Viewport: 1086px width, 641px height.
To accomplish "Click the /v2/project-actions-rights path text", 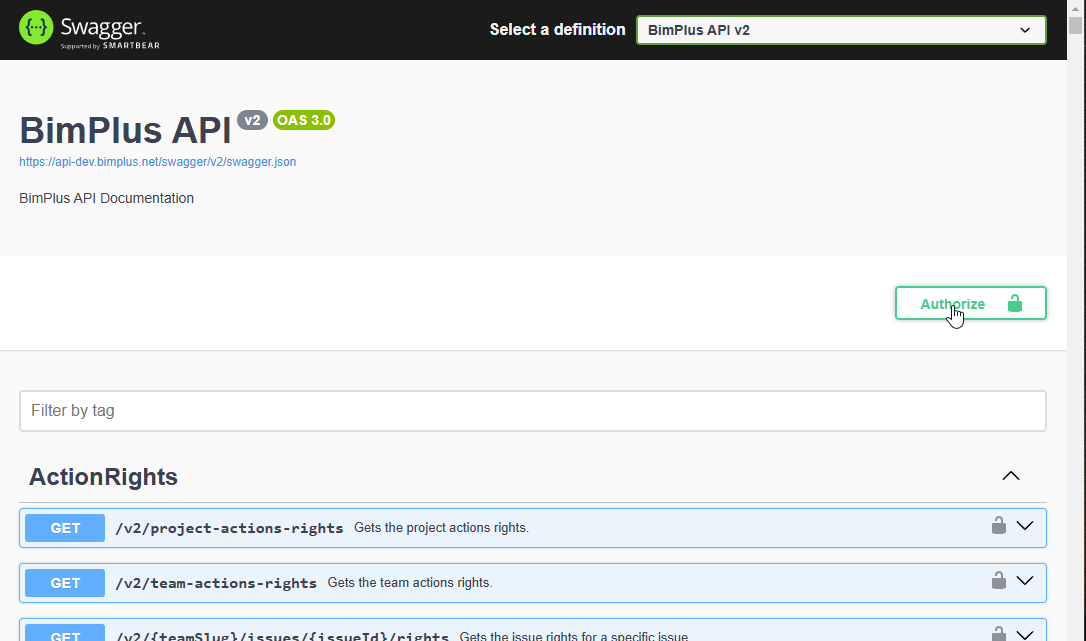I will click(x=229, y=528).
